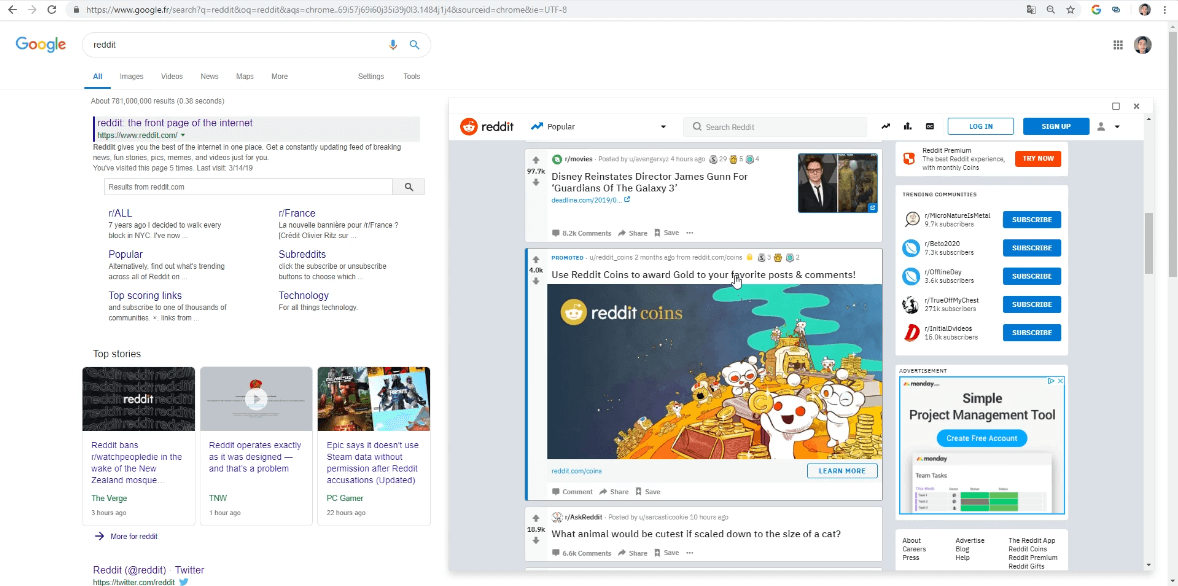The height and width of the screenshot is (586, 1178).
Task: Open 'reddit: the front page of the internet' result
Action: coord(175,122)
